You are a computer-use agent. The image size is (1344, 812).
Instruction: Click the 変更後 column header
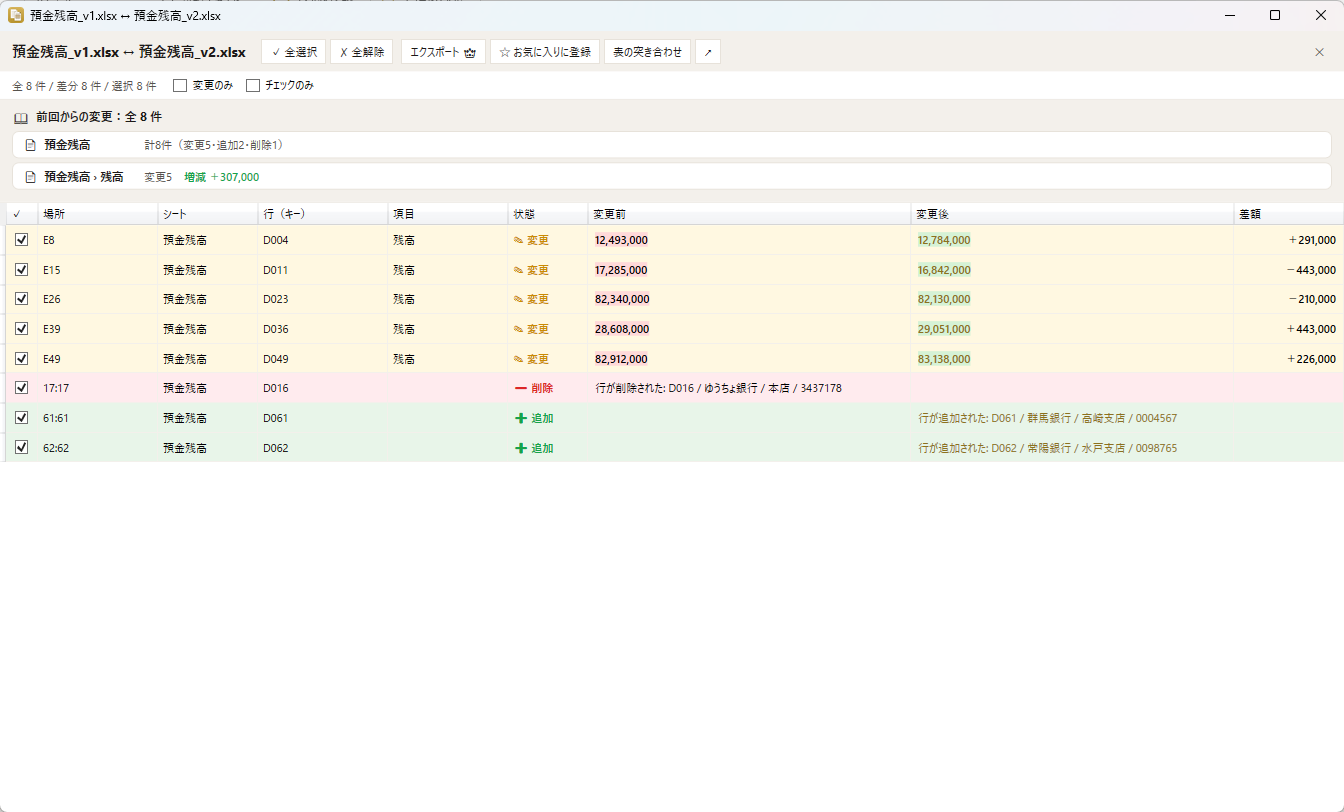(1072, 214)
